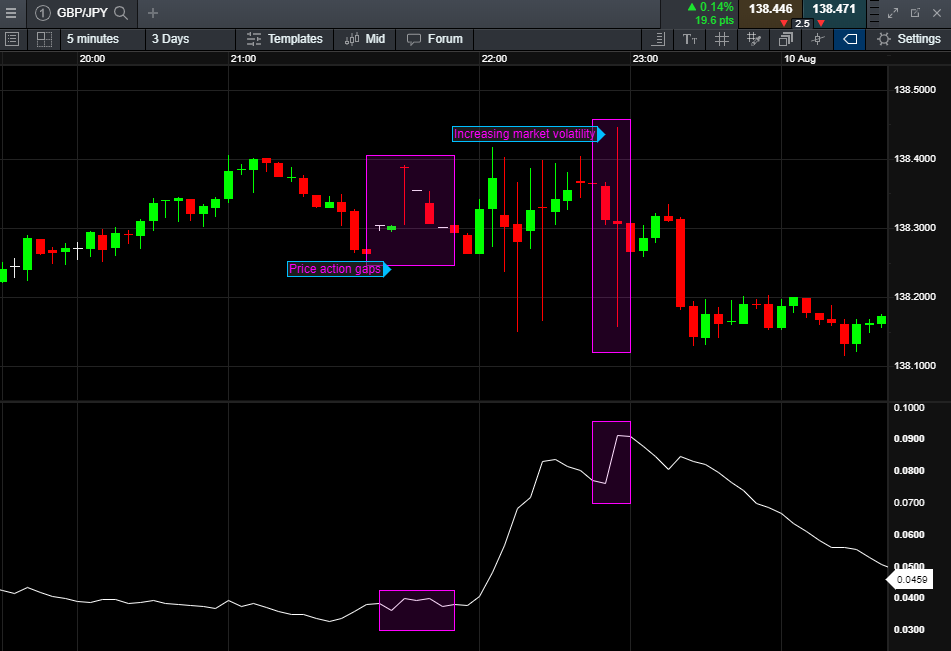The image size is (951, 651).
Task: Select the crosshair cursor tool
Action: tap(818, 39)
